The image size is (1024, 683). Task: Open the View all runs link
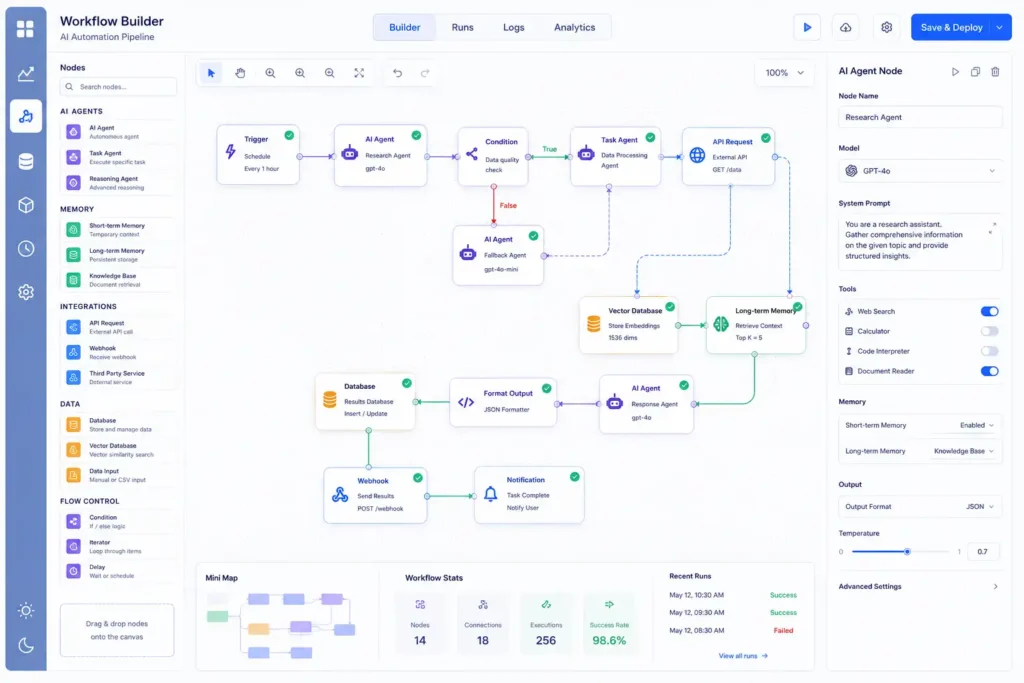click(x=743, y=656)
